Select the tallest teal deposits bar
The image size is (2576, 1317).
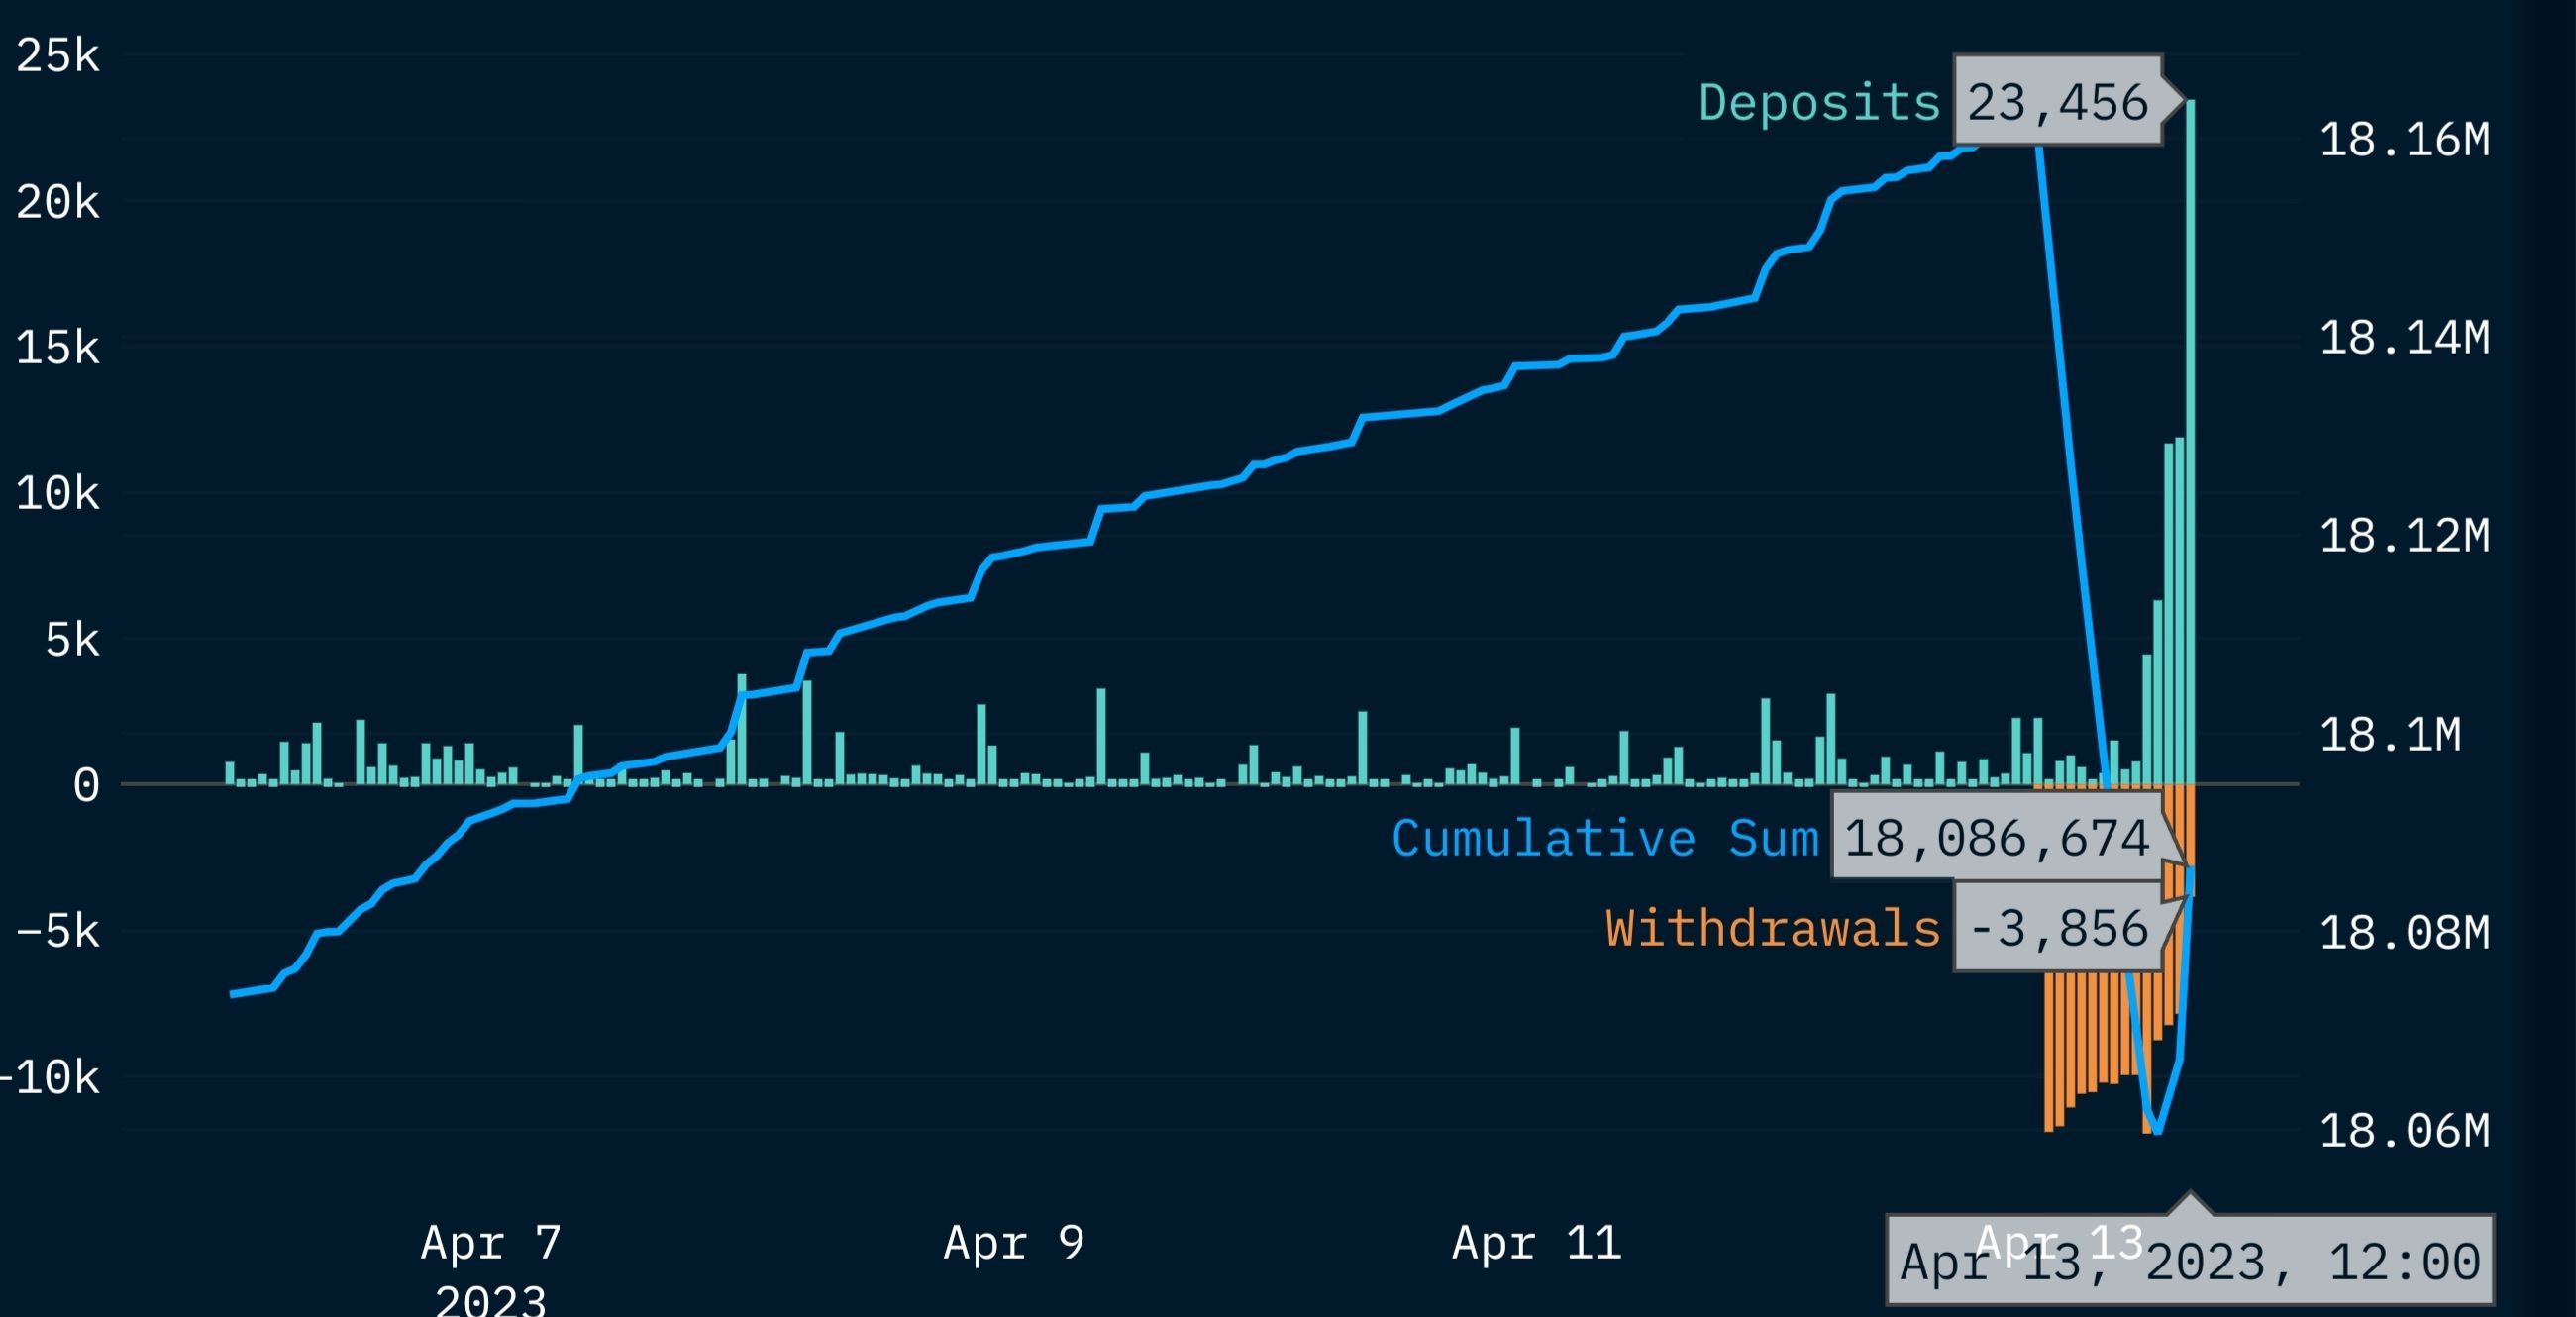click(2190, 442)
